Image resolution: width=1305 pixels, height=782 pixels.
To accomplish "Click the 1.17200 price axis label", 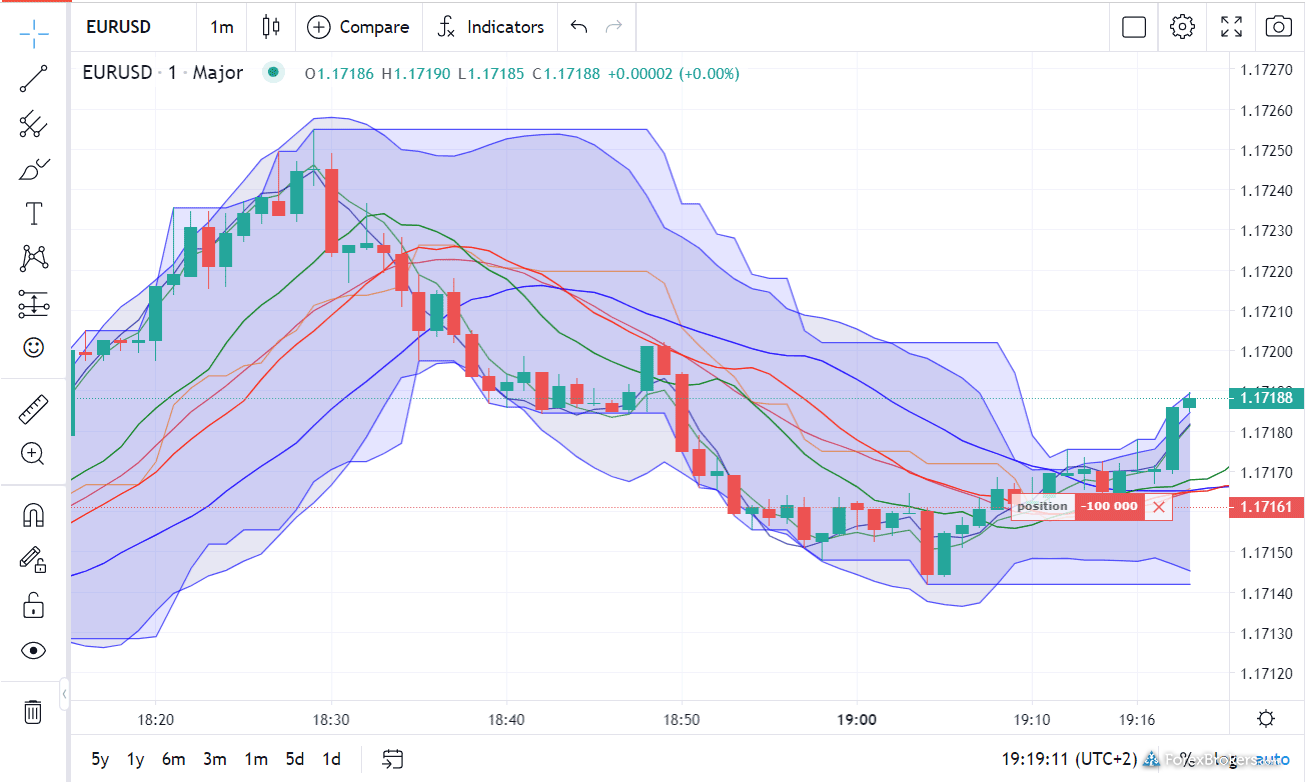I will 1265,351.
